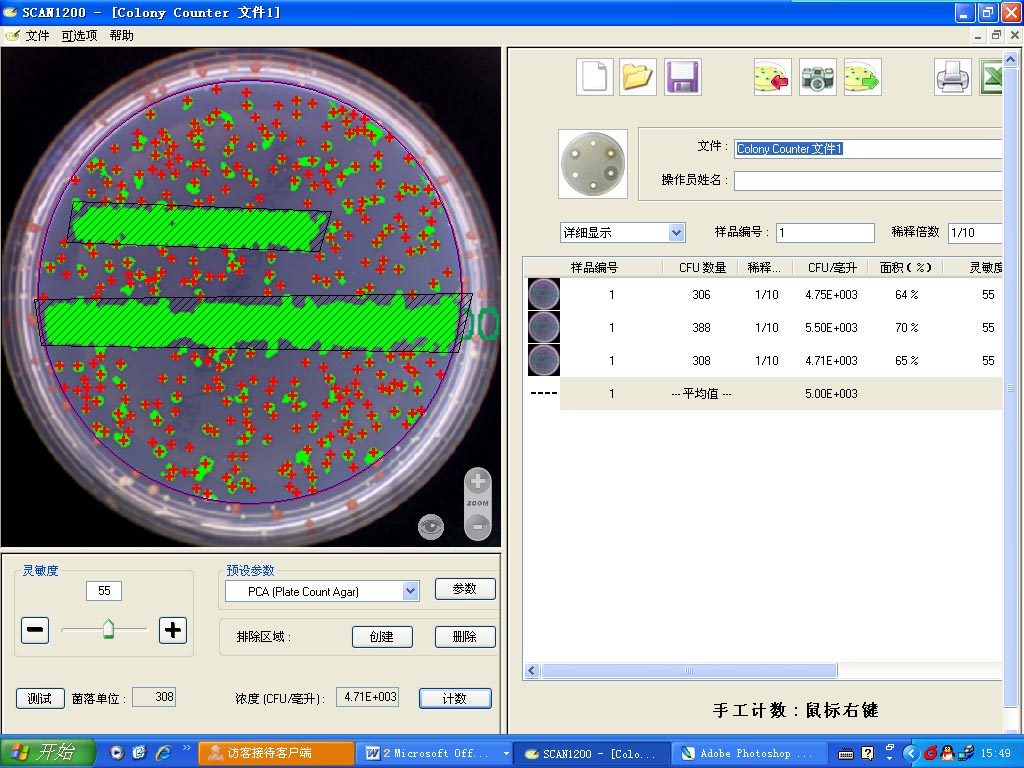Image resolution: width=1024 pixels, height=768 pixels.
Task: Zoom out on the plate image
Action: click(x=478, y=525)
